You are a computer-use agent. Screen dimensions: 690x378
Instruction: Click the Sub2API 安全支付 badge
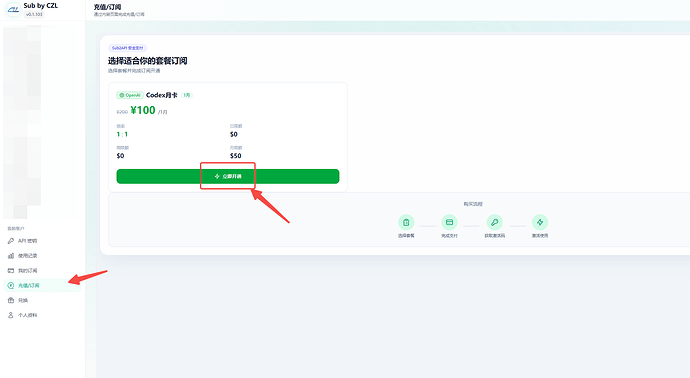[x=128, y=48]
